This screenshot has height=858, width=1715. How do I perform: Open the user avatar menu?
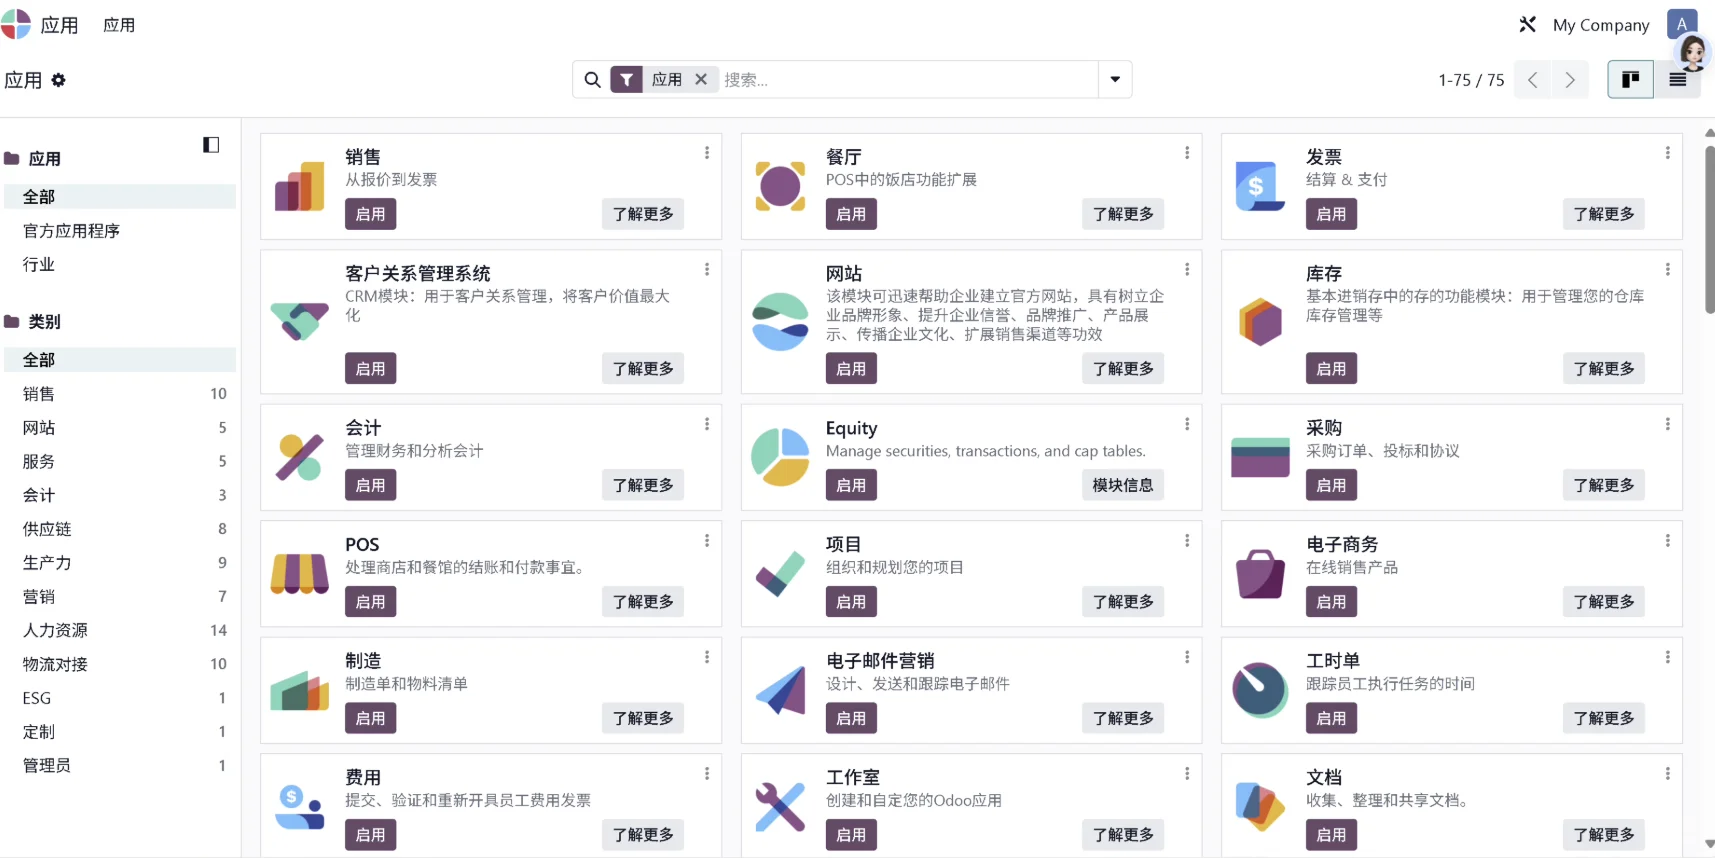point(1683,24)
